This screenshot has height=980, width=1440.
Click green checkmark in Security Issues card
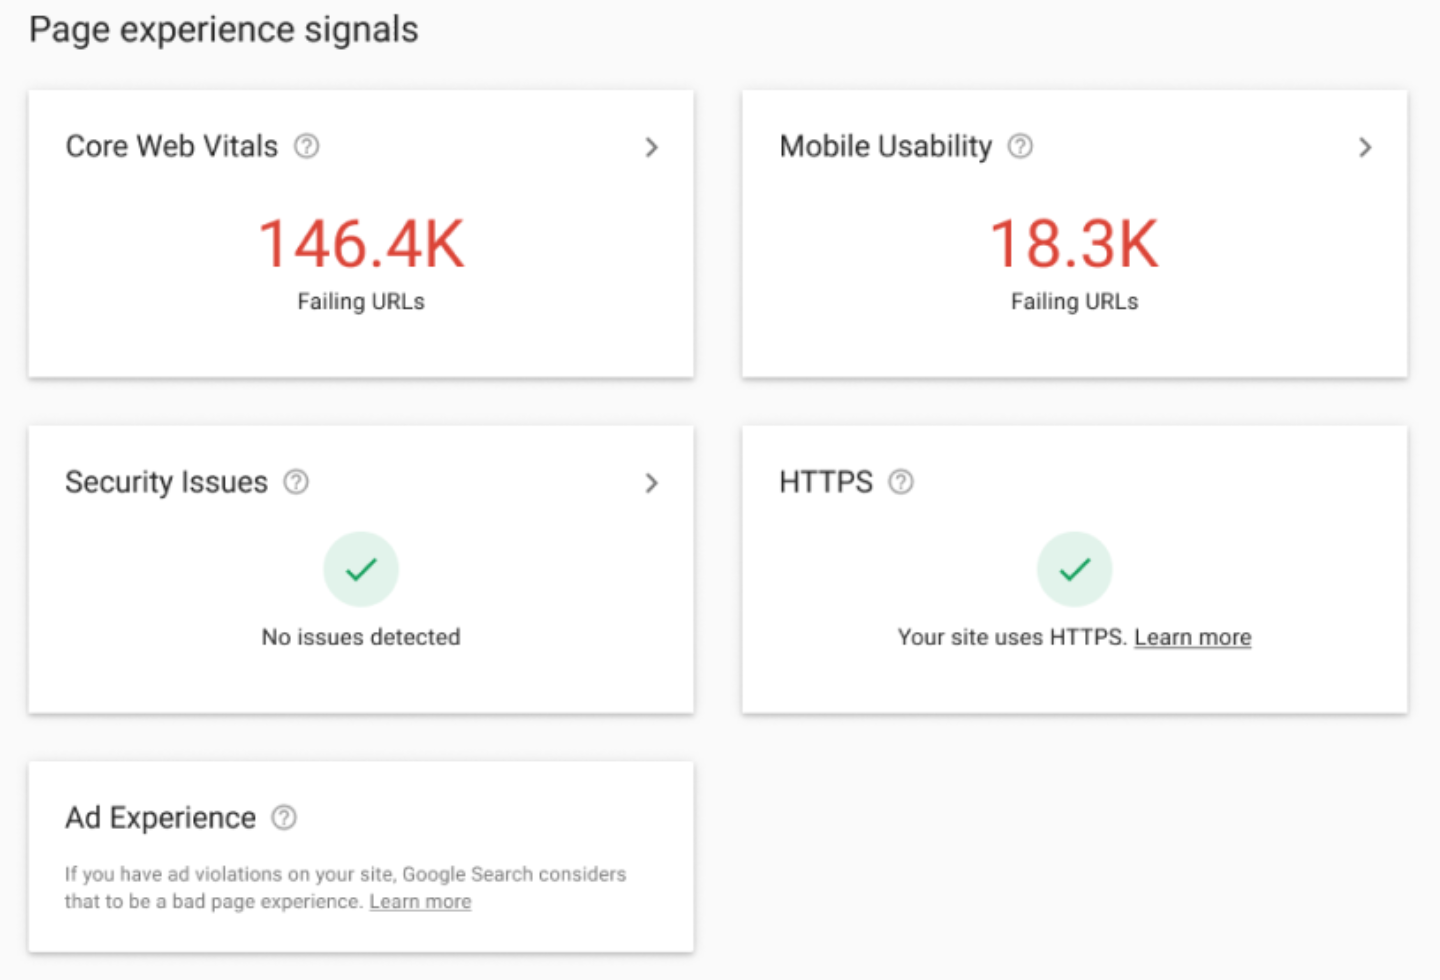361,569
